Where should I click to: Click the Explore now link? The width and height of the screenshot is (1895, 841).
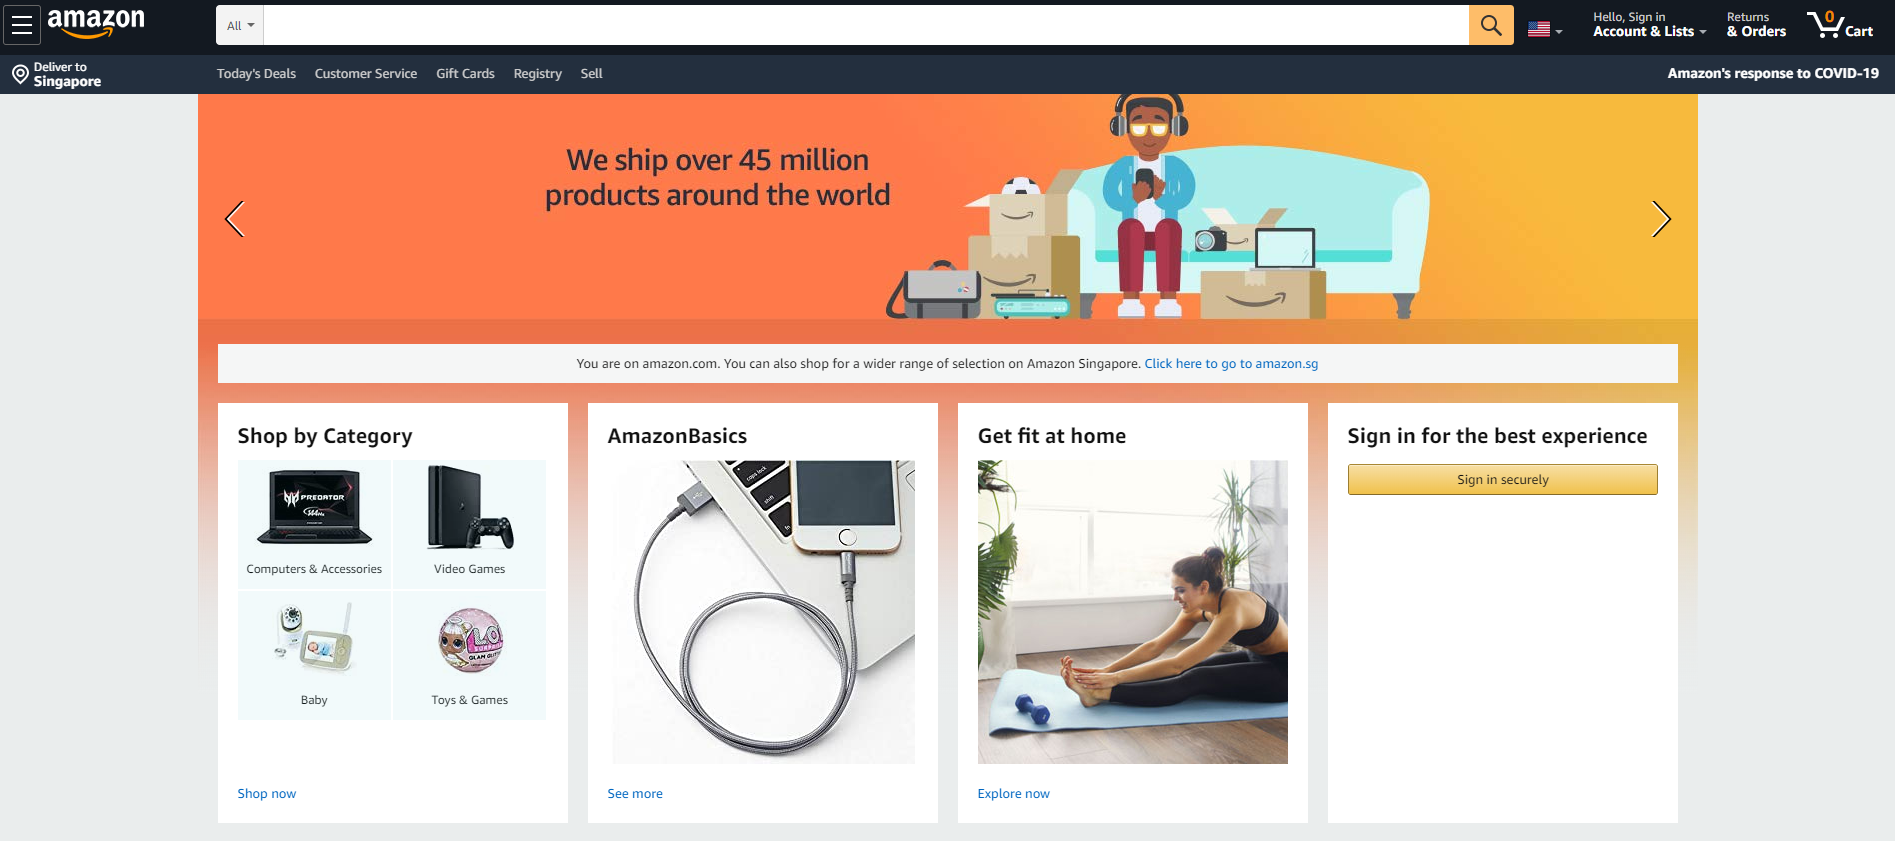tap(1013, 794)
